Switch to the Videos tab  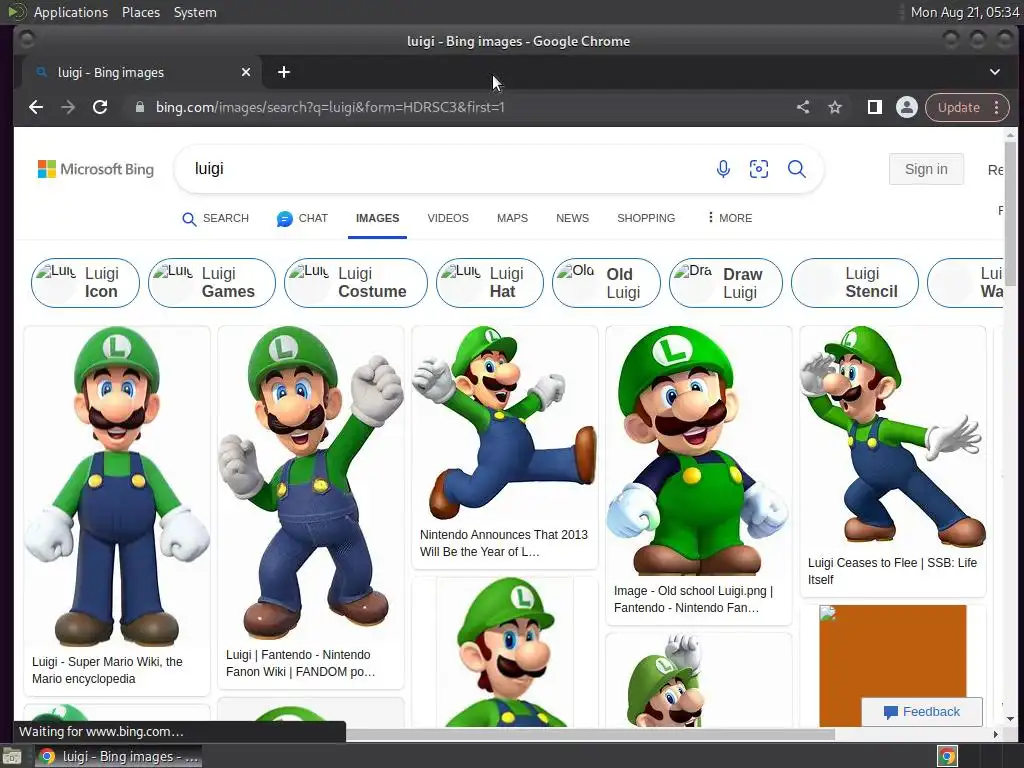tap(448, 218)
